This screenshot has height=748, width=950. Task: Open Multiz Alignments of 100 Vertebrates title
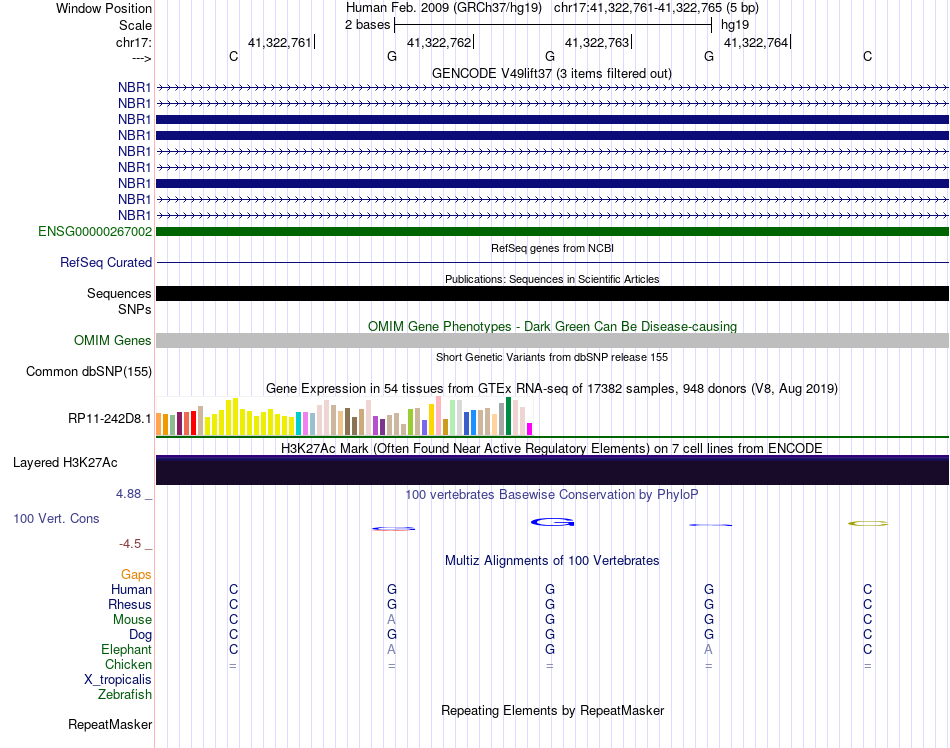(552, 560)
